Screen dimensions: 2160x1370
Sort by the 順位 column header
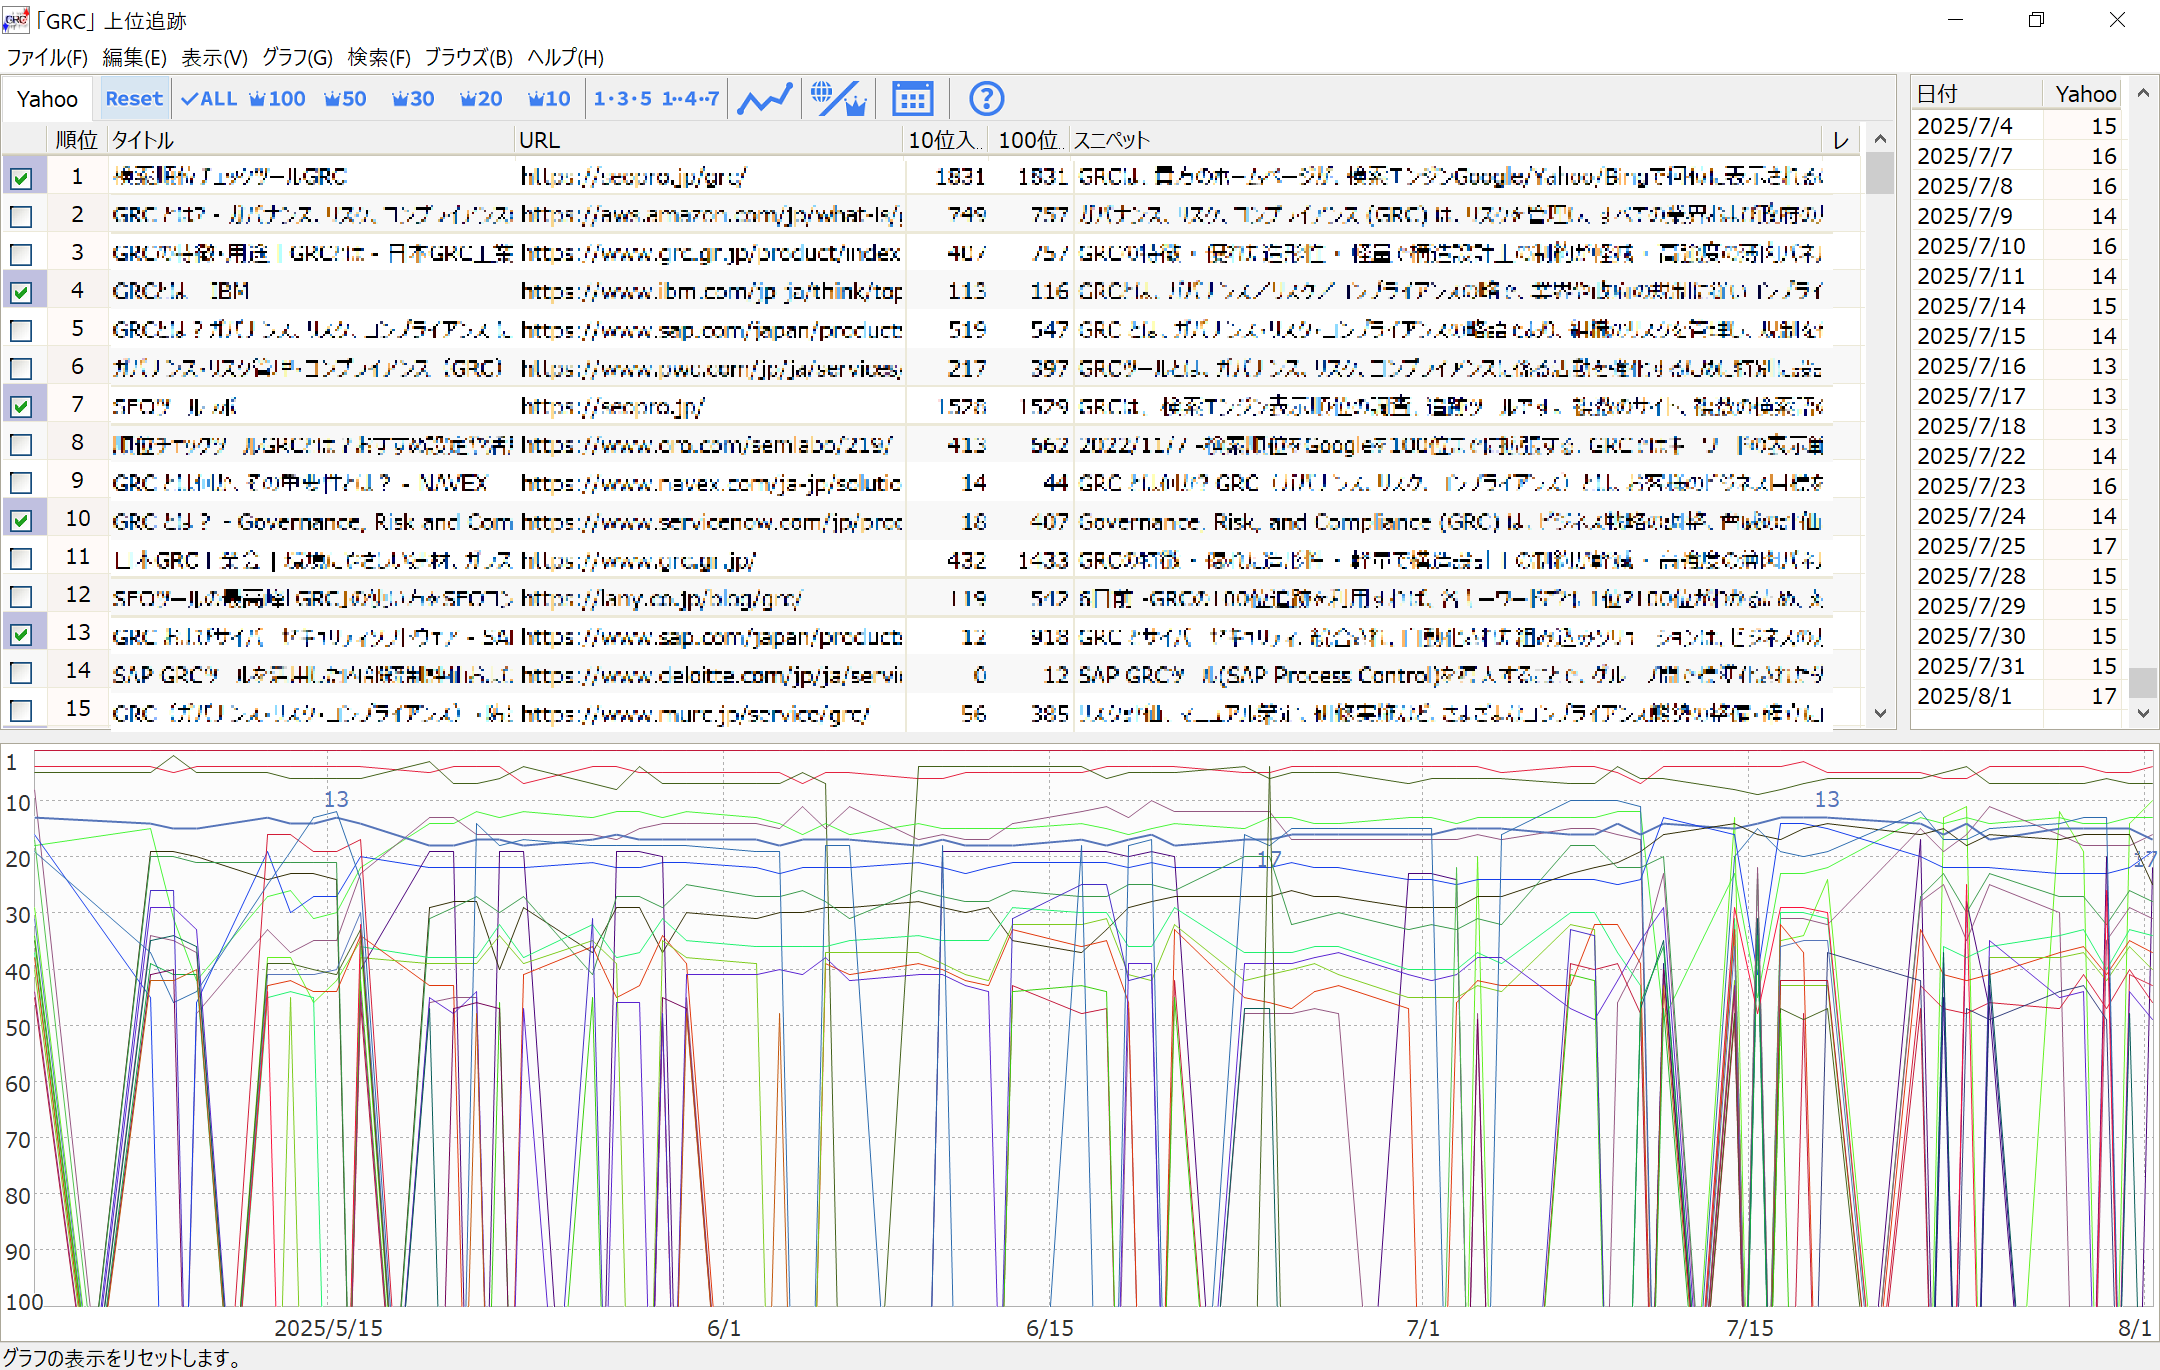77,140
